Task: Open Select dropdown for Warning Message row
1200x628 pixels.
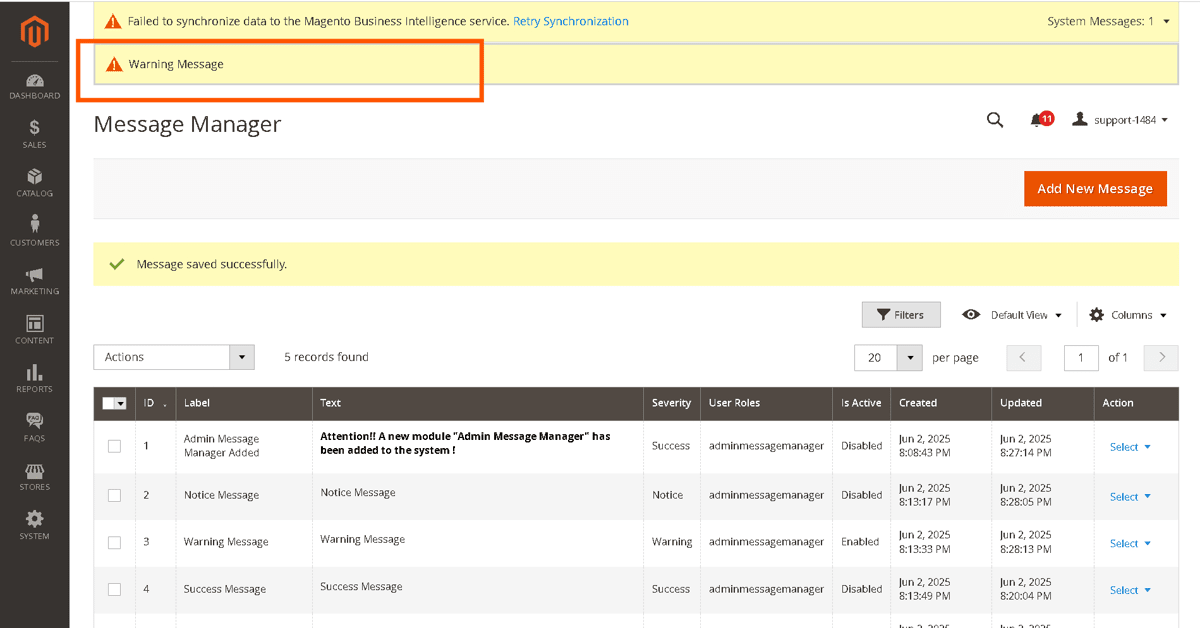Action: click(1130, 543)
